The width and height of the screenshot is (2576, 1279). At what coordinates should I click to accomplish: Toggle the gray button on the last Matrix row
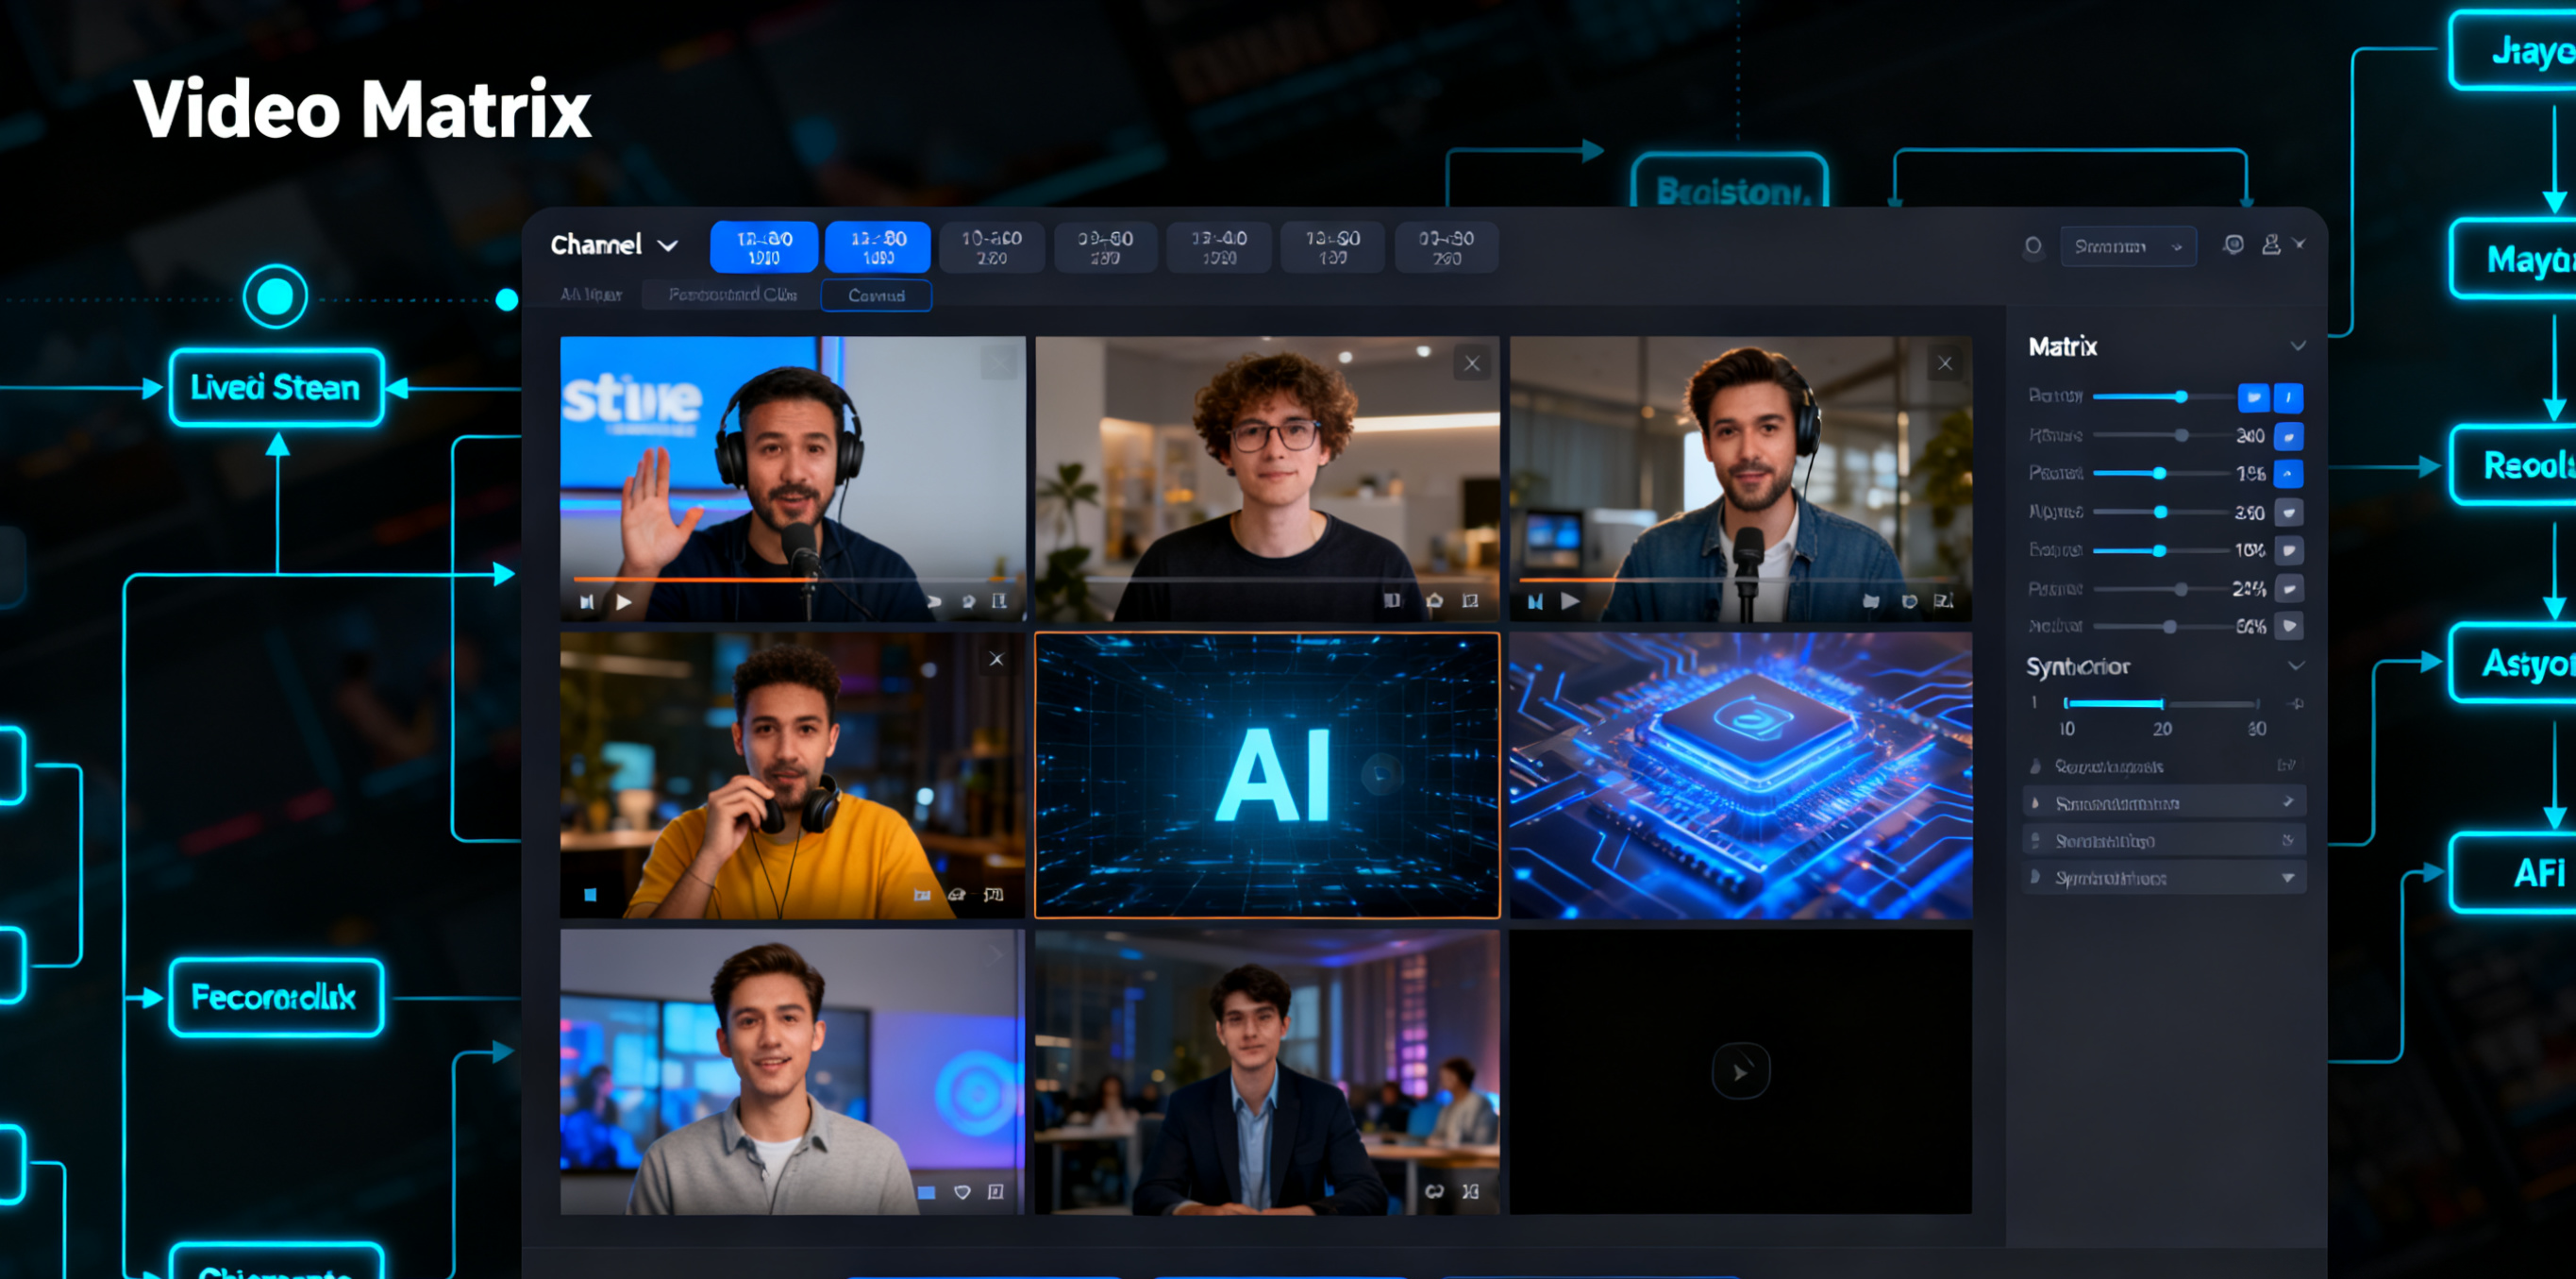(2288, 627)
